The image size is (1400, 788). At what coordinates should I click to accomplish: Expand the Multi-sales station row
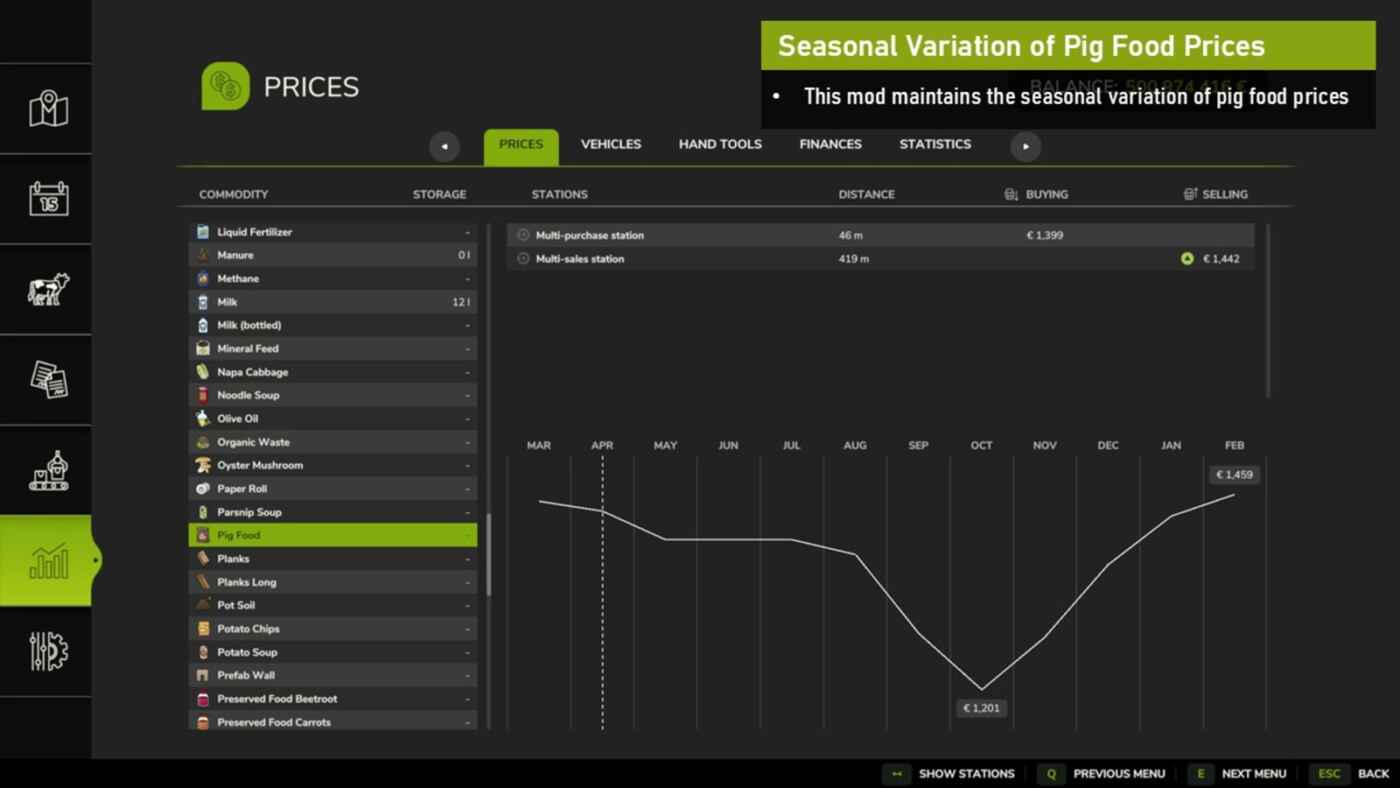click(523, 259)
